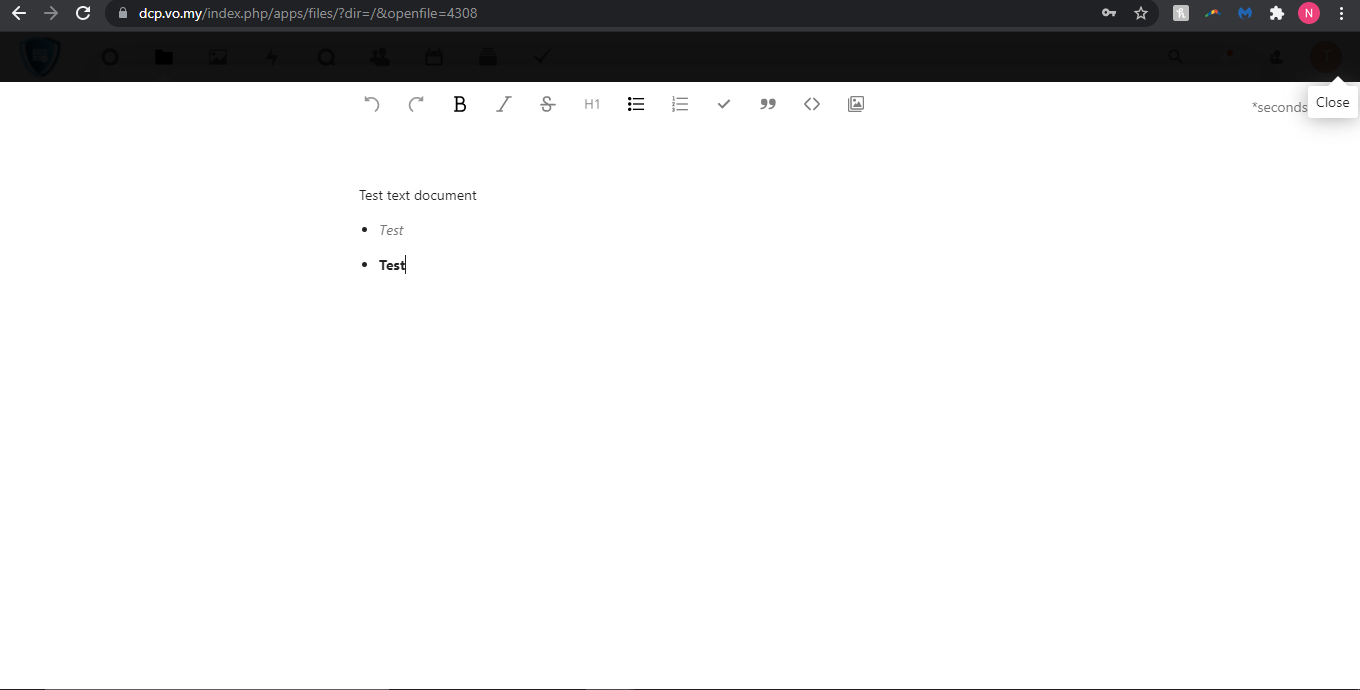Toggle italic formatting
This screenshot has height=690, width=1360.
pyautogui.click(x=504, y=104)
